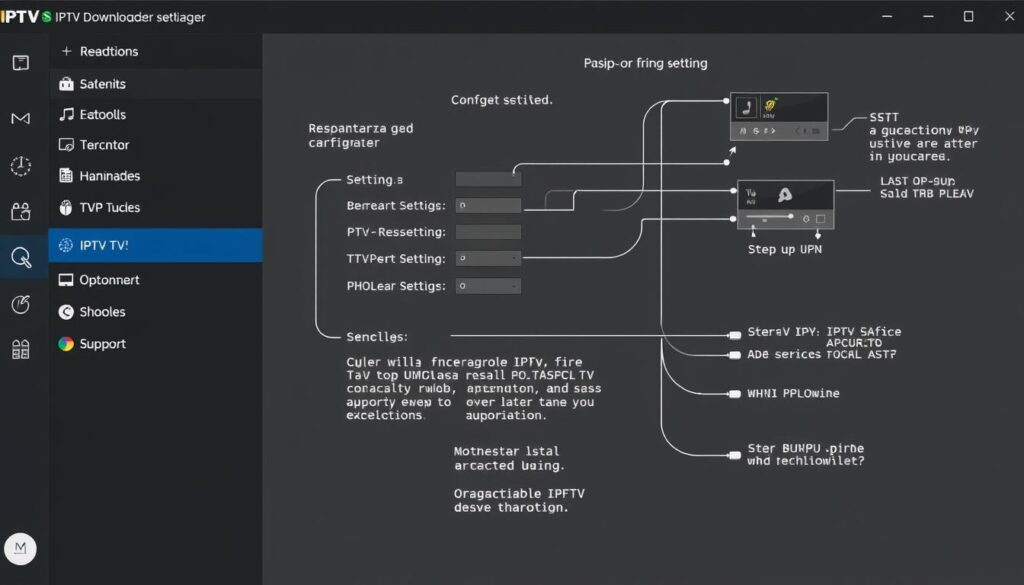Click the screen icon beside Optonnert

66,280
